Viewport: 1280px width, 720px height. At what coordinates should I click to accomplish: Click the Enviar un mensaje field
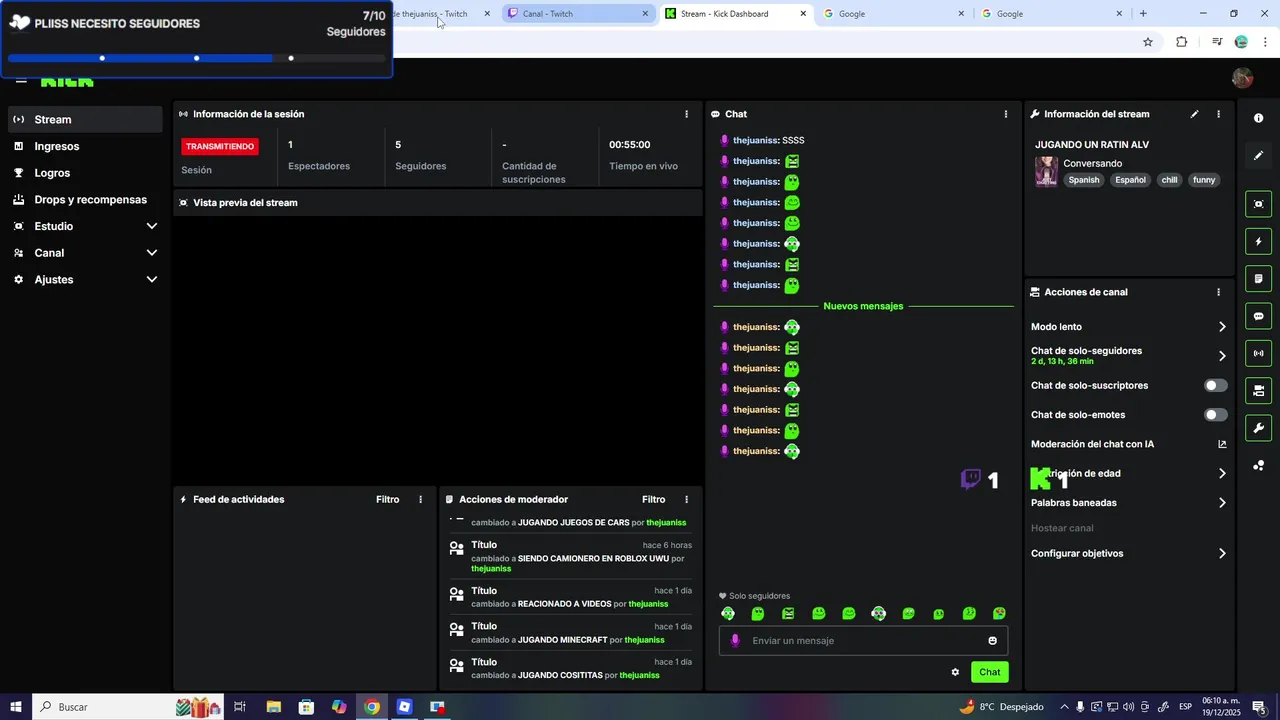(863, 641)
